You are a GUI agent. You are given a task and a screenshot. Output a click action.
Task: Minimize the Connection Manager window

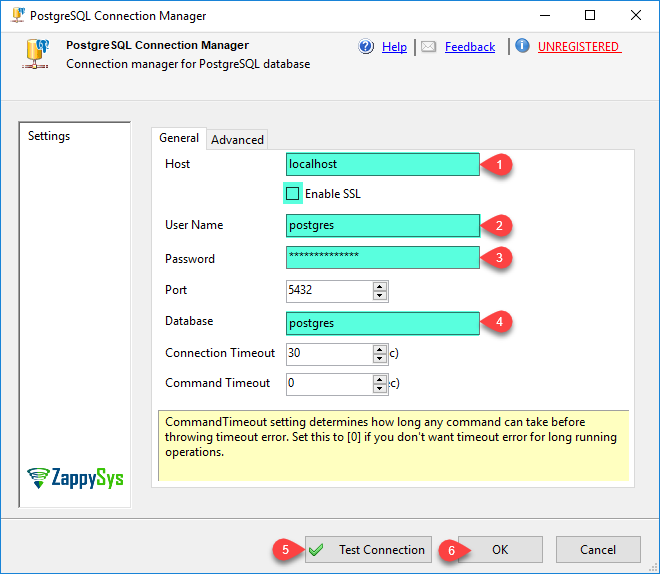[545, 16]
